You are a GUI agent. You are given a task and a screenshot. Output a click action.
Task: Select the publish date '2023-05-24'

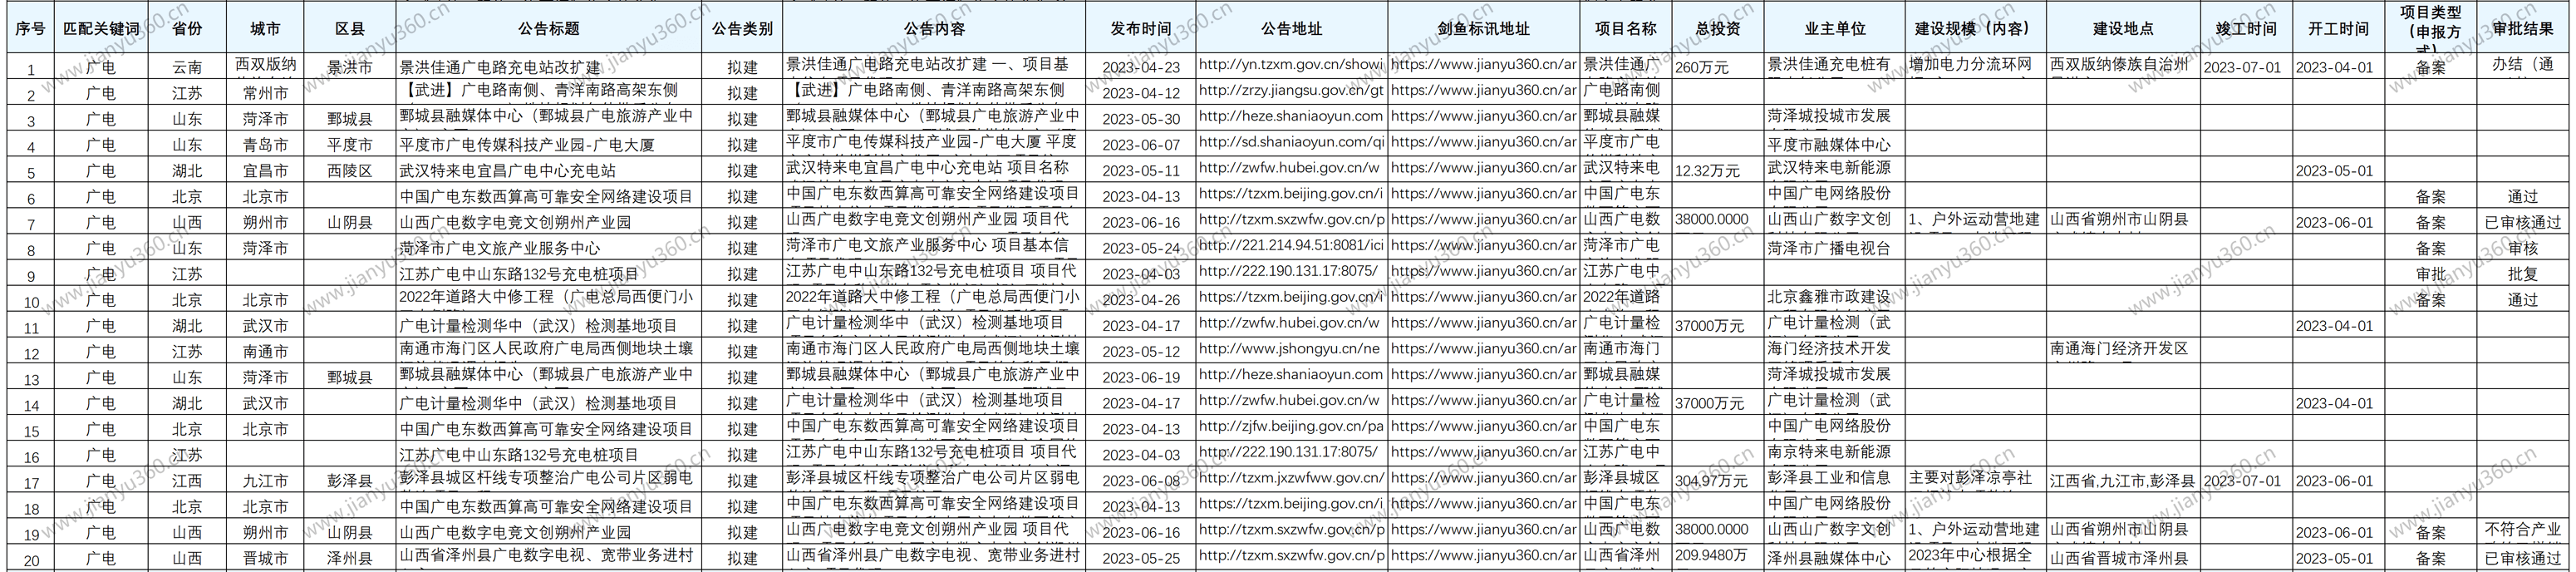(1141, 248)
